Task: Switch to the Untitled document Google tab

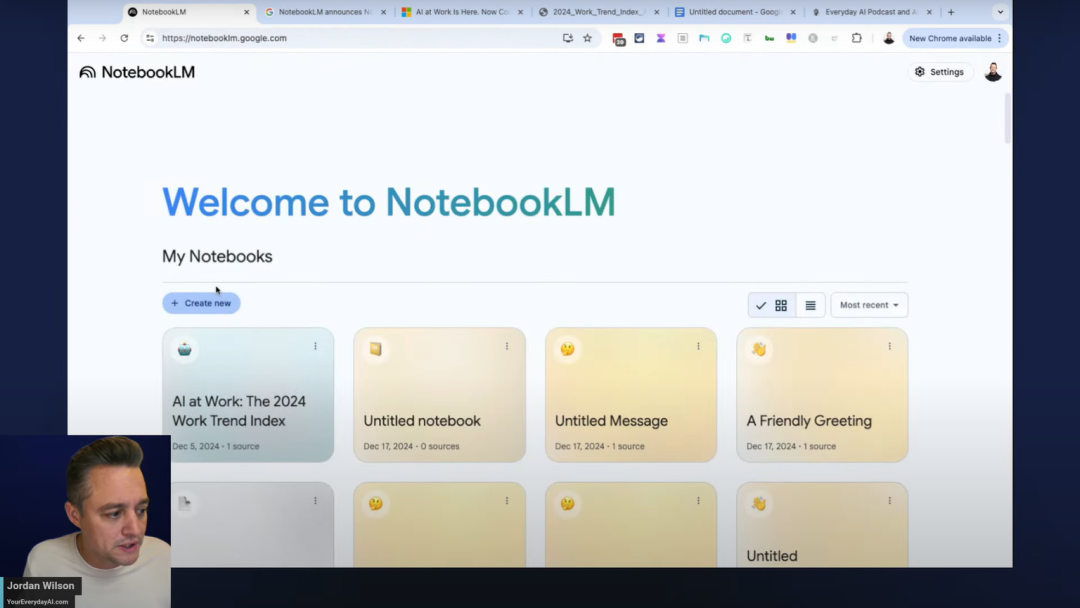Action: tap(733, 12)
